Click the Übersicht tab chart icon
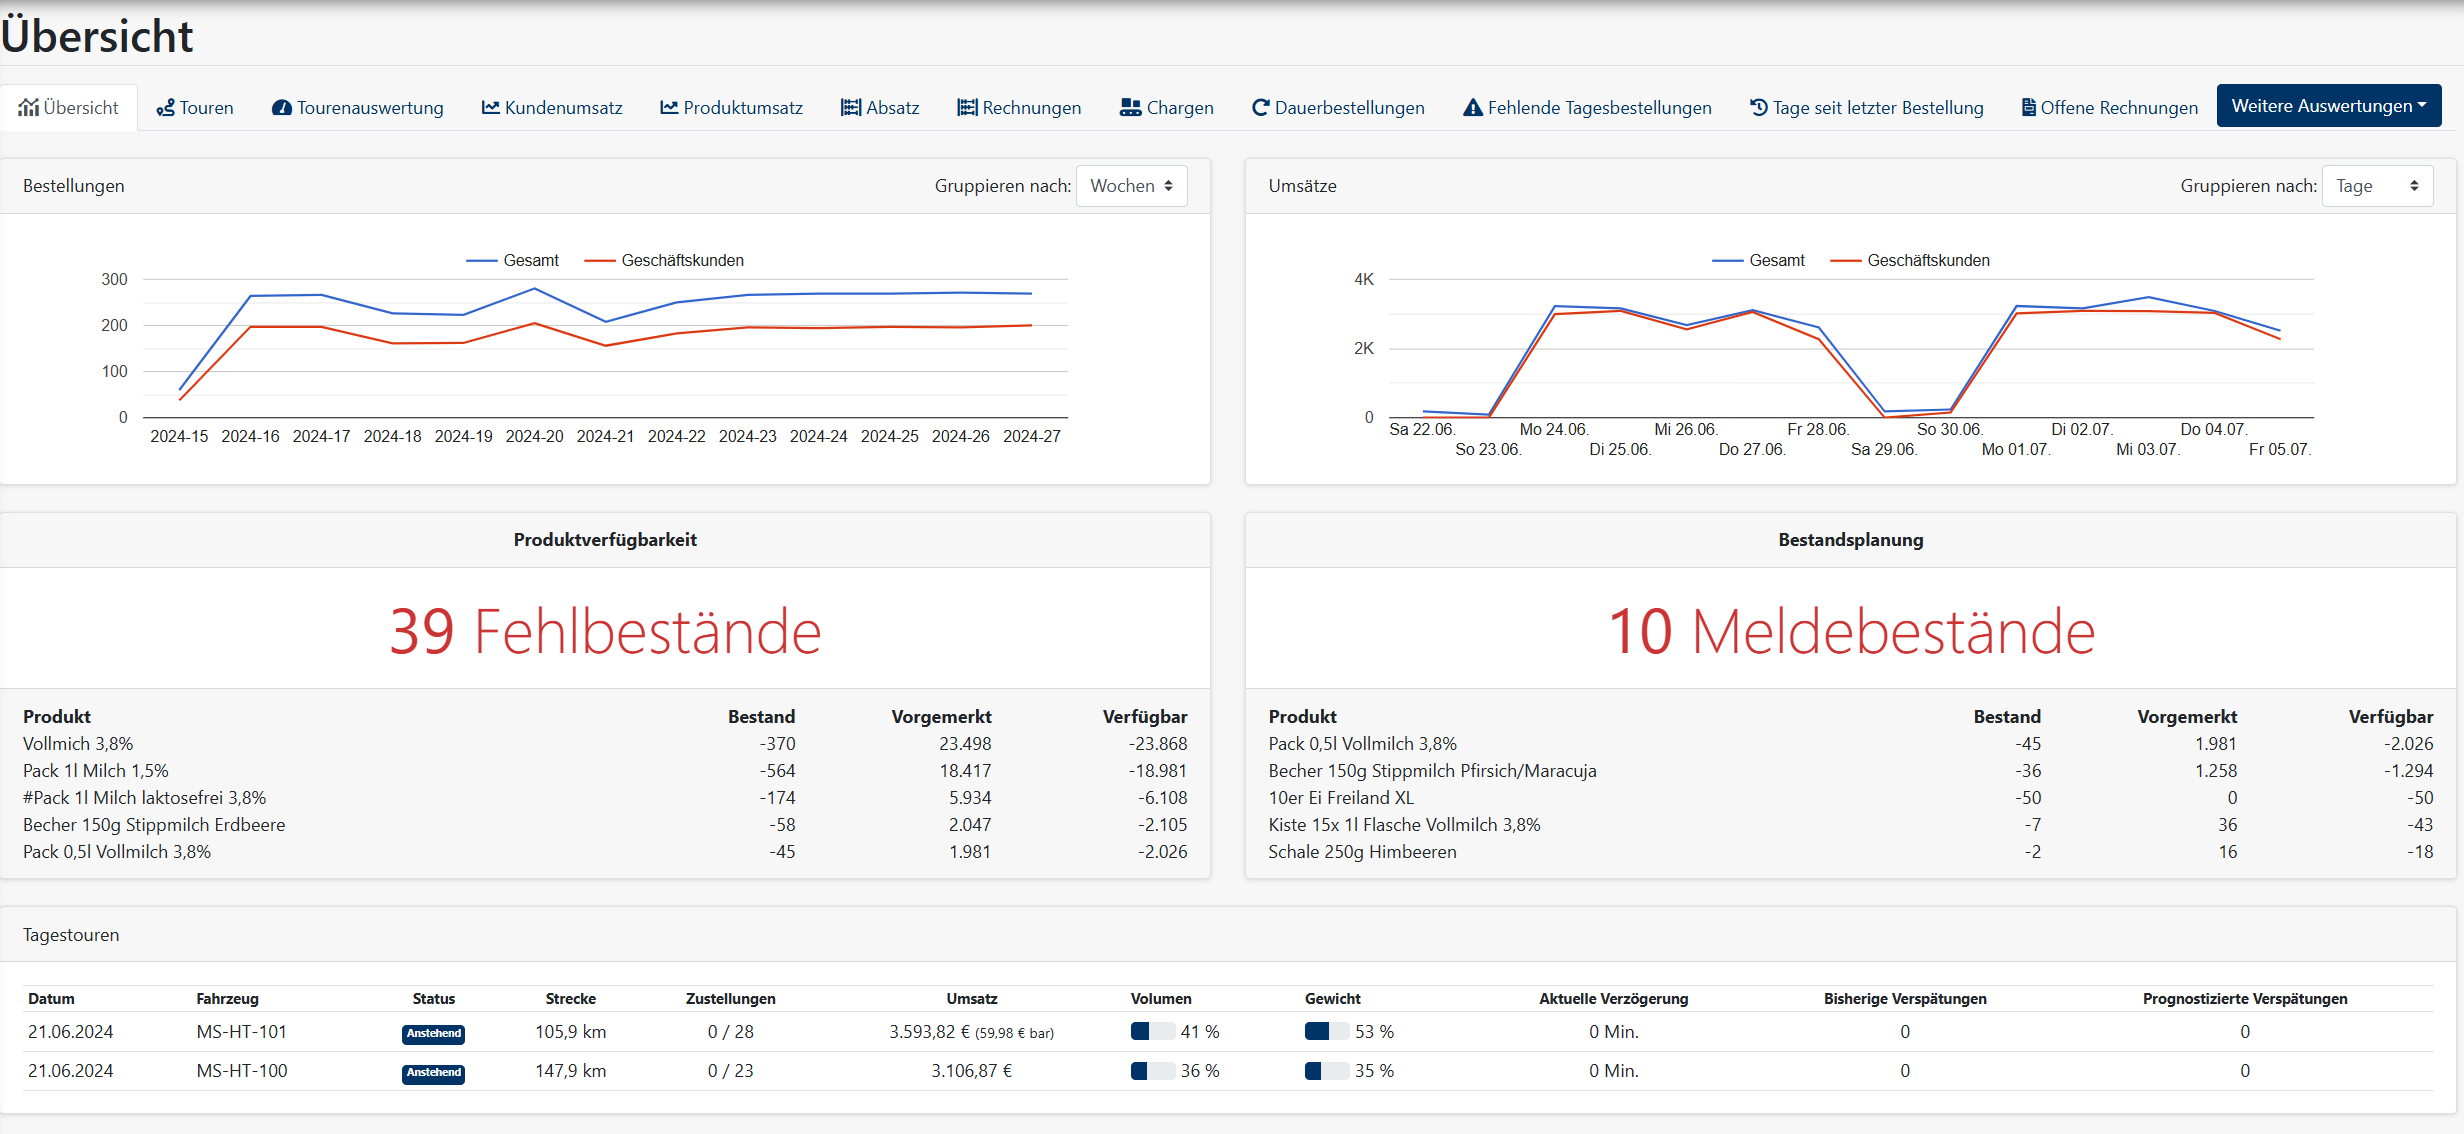 (28, 107)
